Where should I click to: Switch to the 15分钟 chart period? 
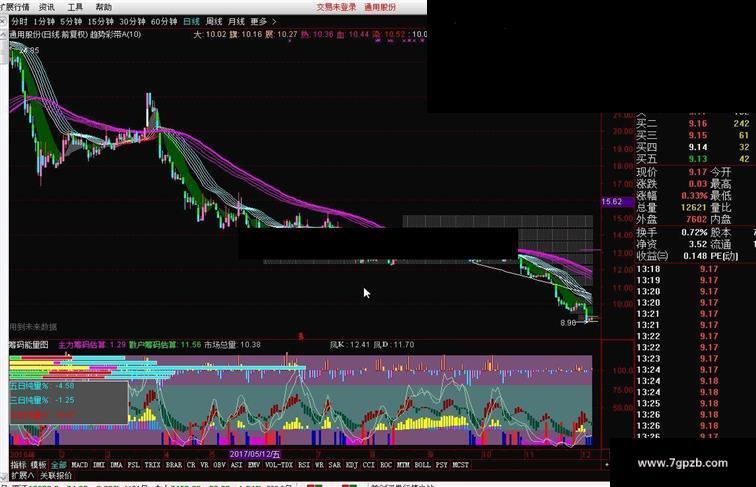pos(100,22)
